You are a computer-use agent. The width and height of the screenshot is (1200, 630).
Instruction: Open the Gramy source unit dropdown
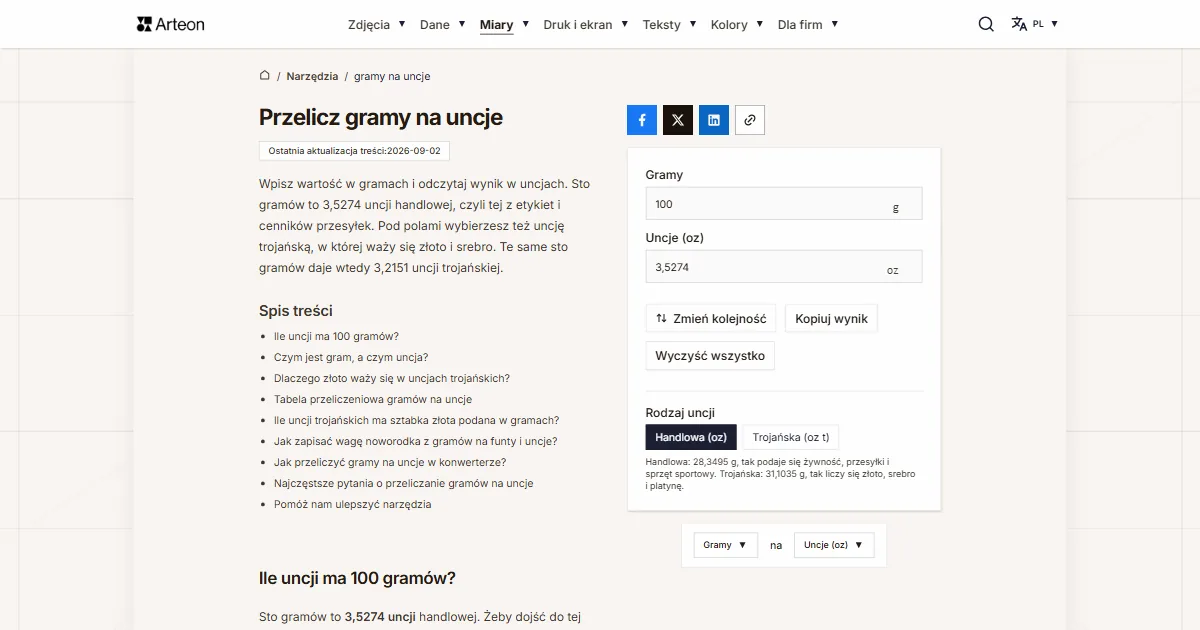pyautogui.click(x=726, y=545)
